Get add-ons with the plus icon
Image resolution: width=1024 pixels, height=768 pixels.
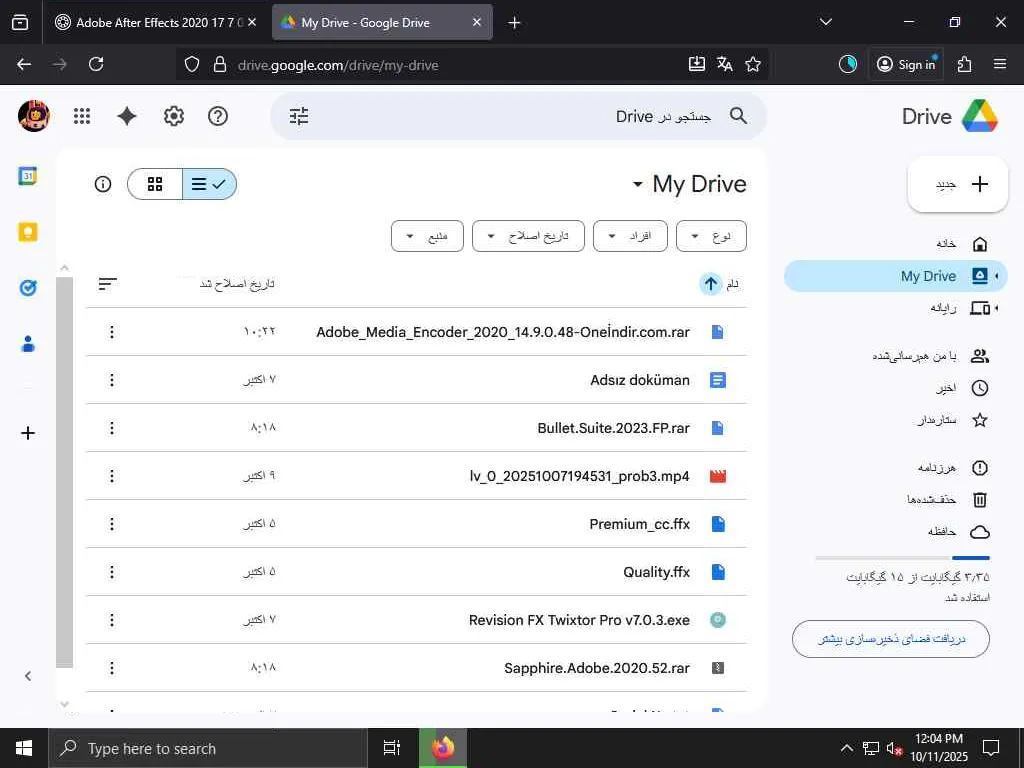point(27,433)
